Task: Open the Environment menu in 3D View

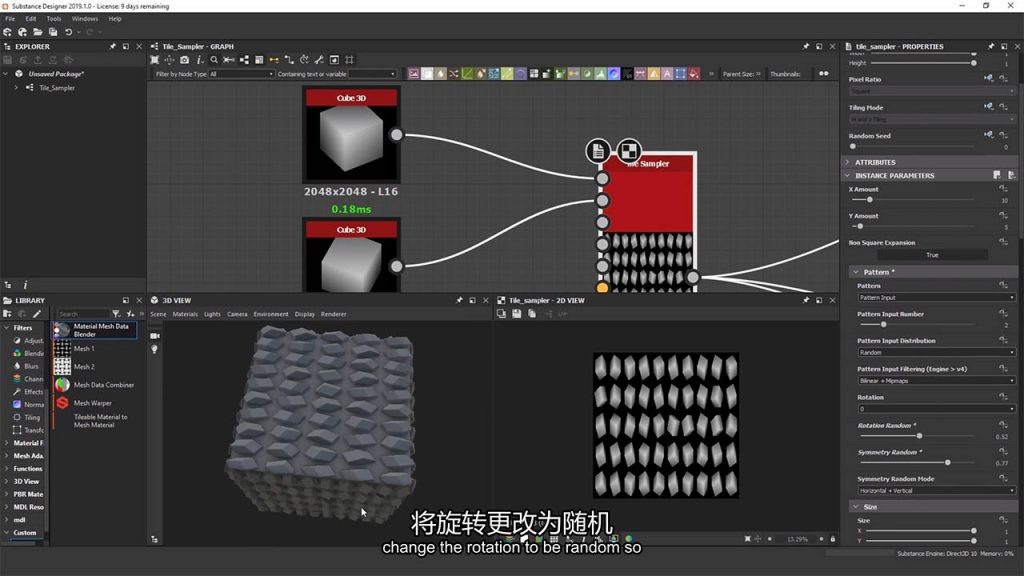Action: (x=270, y=314)
